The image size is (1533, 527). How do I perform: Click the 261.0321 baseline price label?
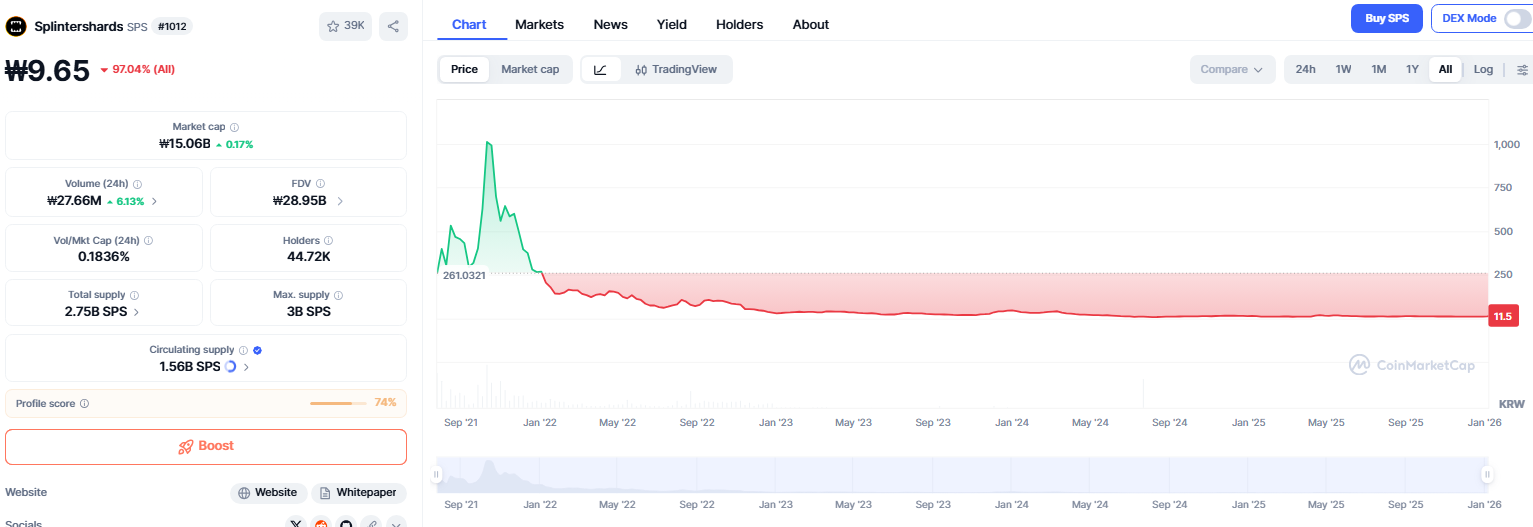[x=464, y=275]
